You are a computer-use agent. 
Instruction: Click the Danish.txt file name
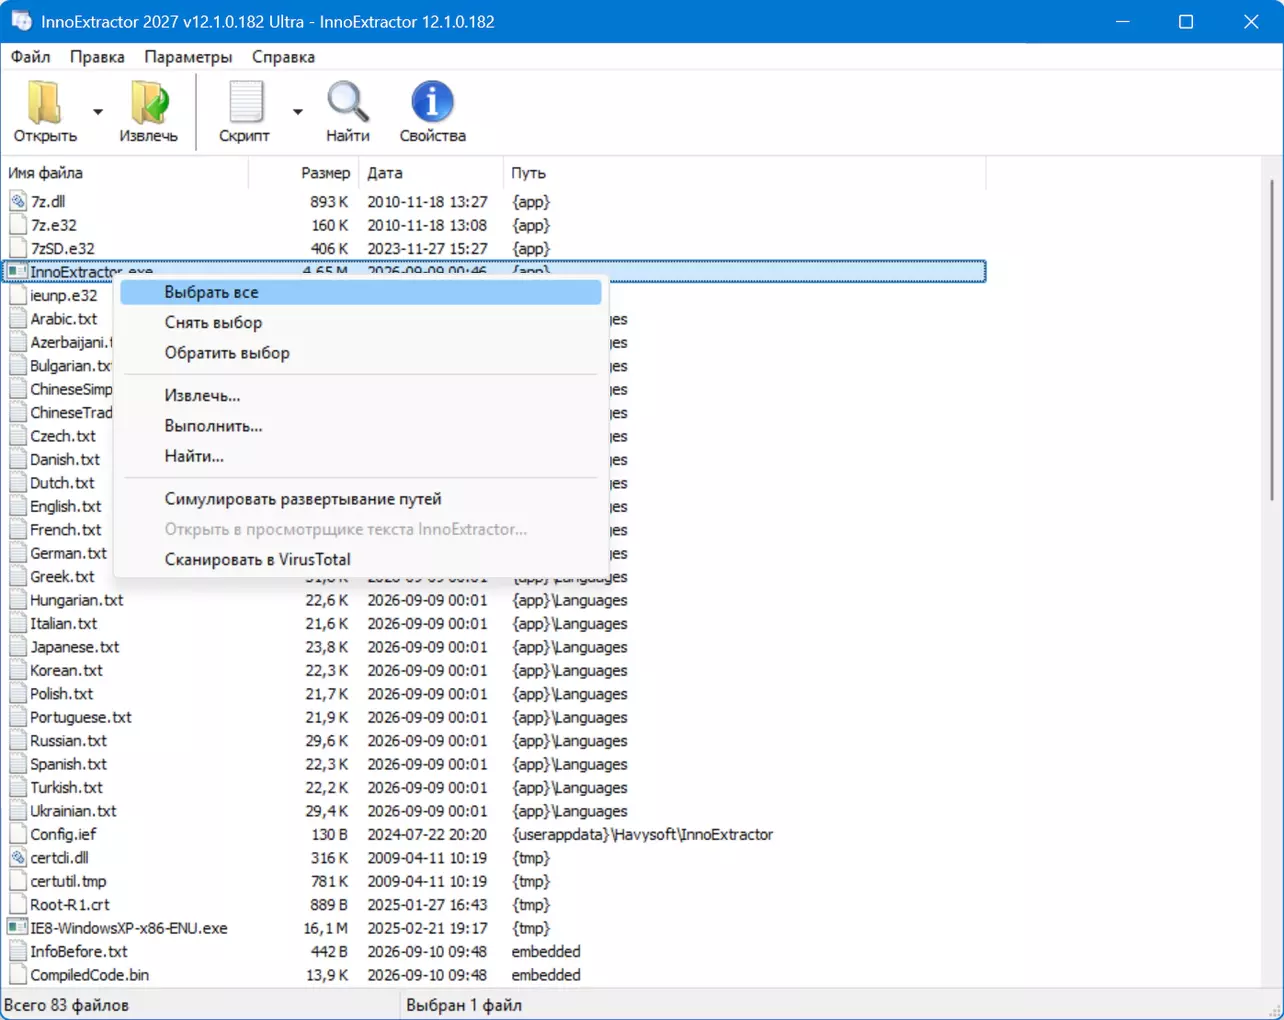(x=65, y=459)
